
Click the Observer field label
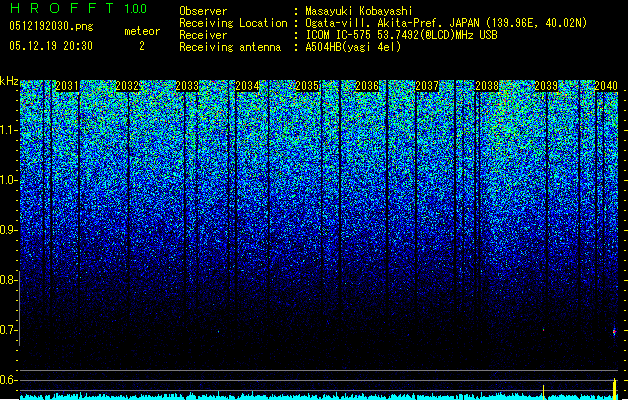tap(203, 11)
